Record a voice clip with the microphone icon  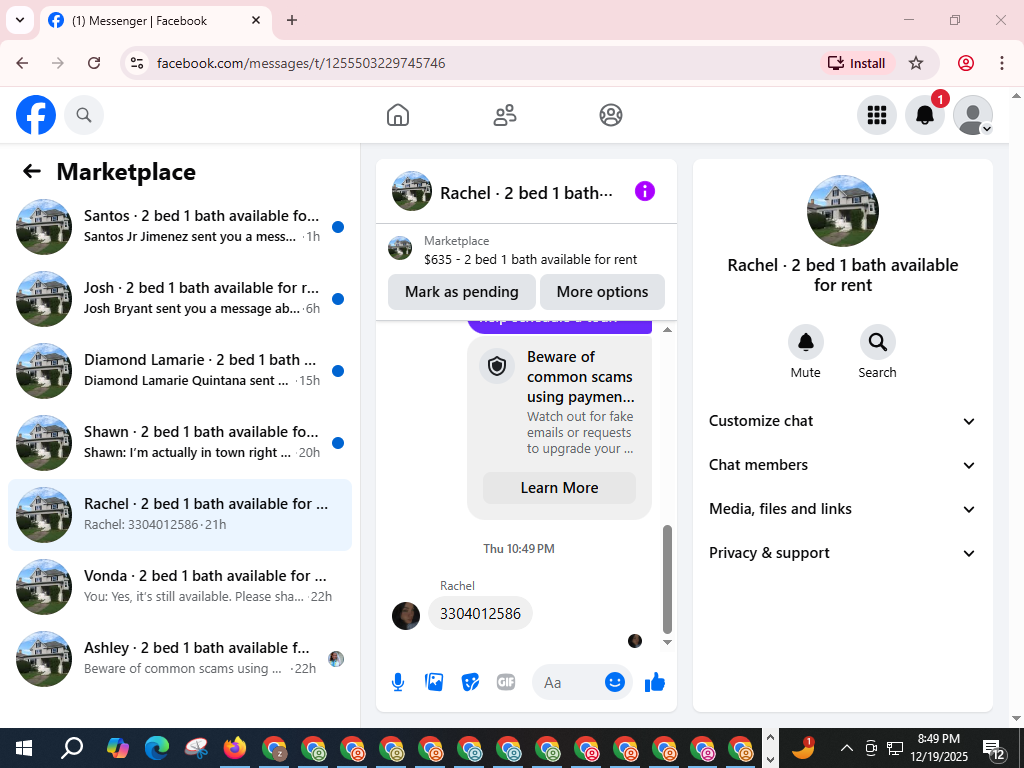(x=398, y=682)
